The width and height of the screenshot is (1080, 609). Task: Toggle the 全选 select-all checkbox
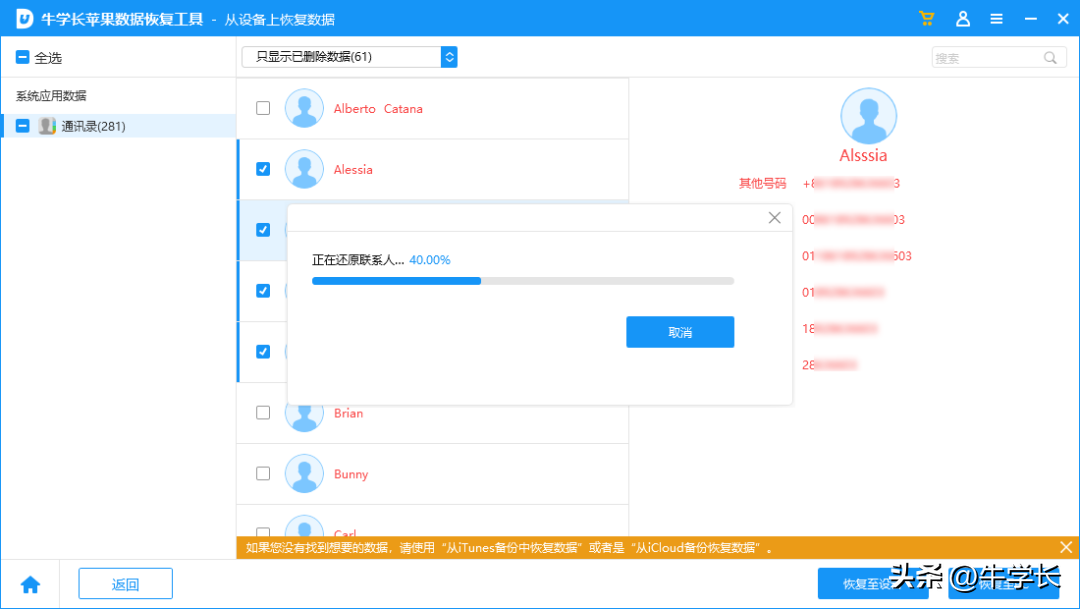click(x=21, y=57)
